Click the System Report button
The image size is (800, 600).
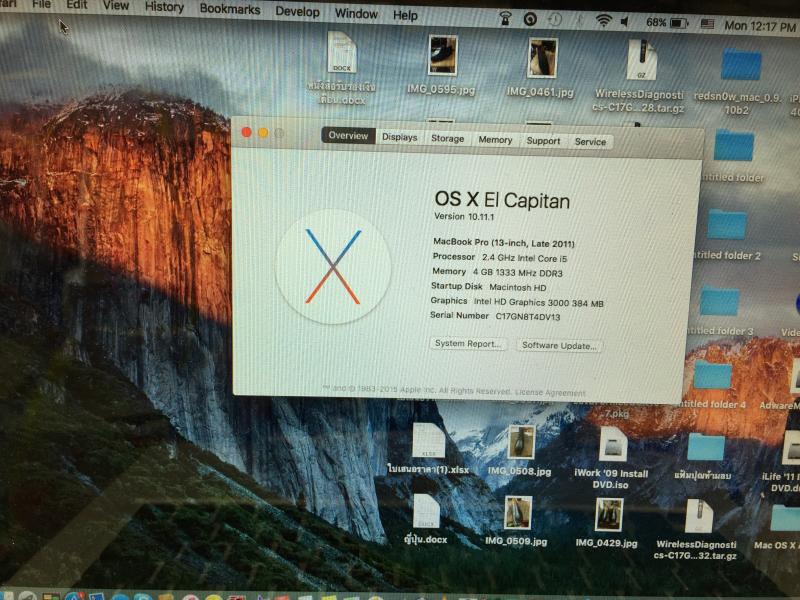tap(468, 344)
